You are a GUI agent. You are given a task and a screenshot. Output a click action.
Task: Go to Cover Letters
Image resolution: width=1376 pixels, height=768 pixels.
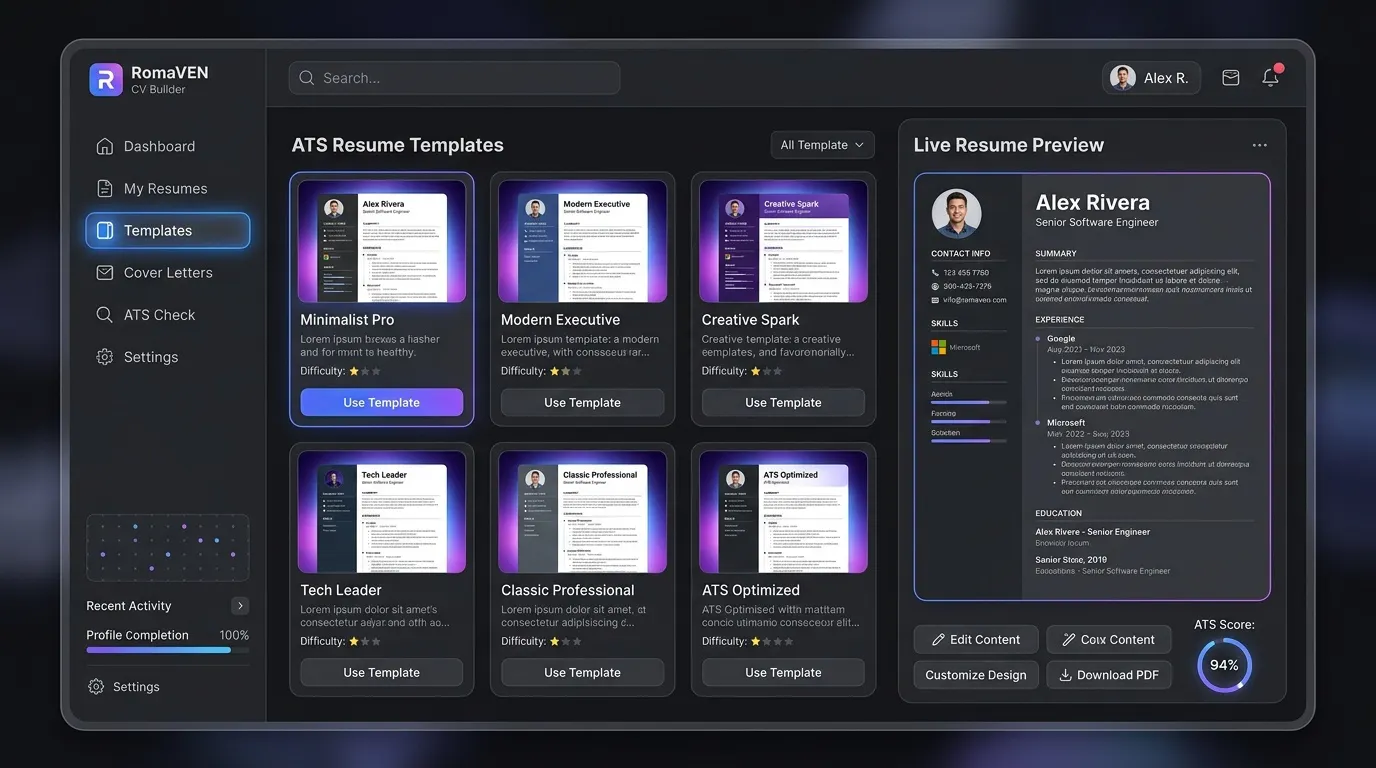(167, 272)
